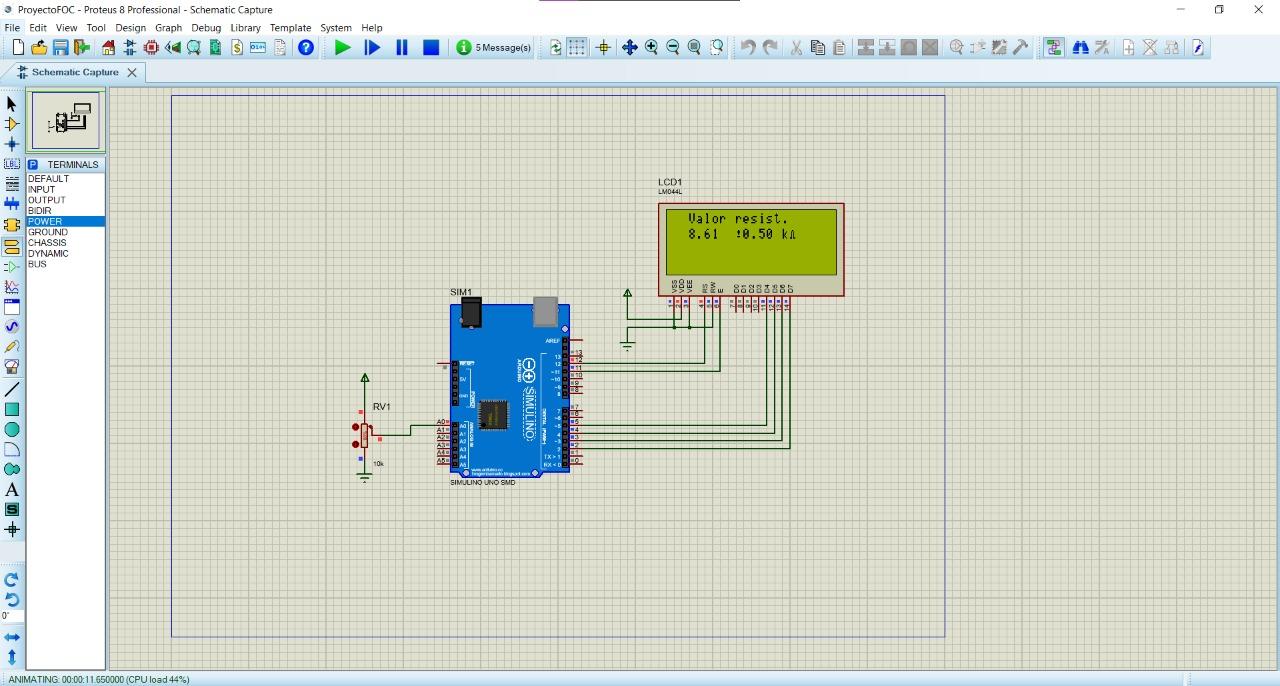Center view at cursor with the pan icon
The width and height of the screenshot is (1280, 686).
pyautogui.click(x=629, y=47)
